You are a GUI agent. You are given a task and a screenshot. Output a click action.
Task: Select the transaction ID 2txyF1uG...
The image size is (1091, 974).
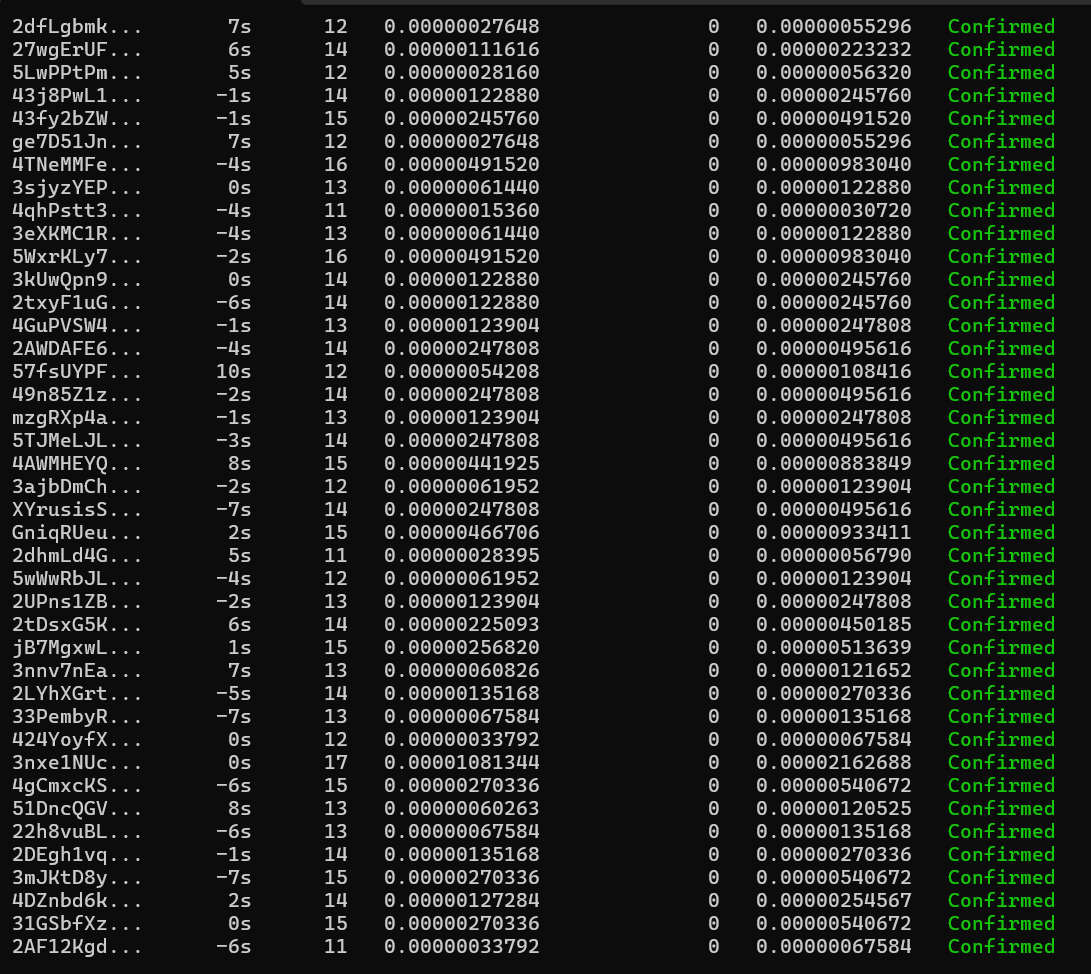click(77, 302)
